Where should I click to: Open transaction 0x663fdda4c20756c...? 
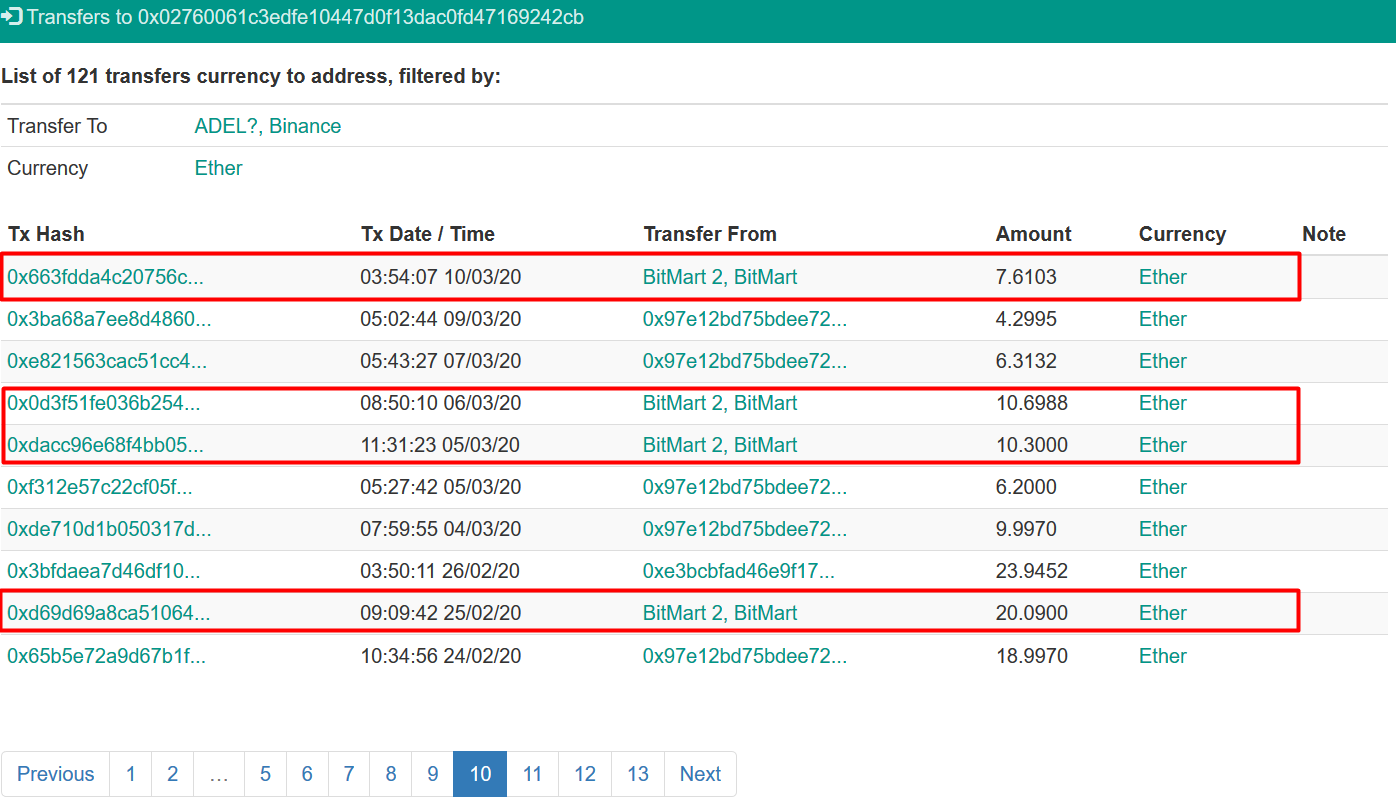coord(105,277)
